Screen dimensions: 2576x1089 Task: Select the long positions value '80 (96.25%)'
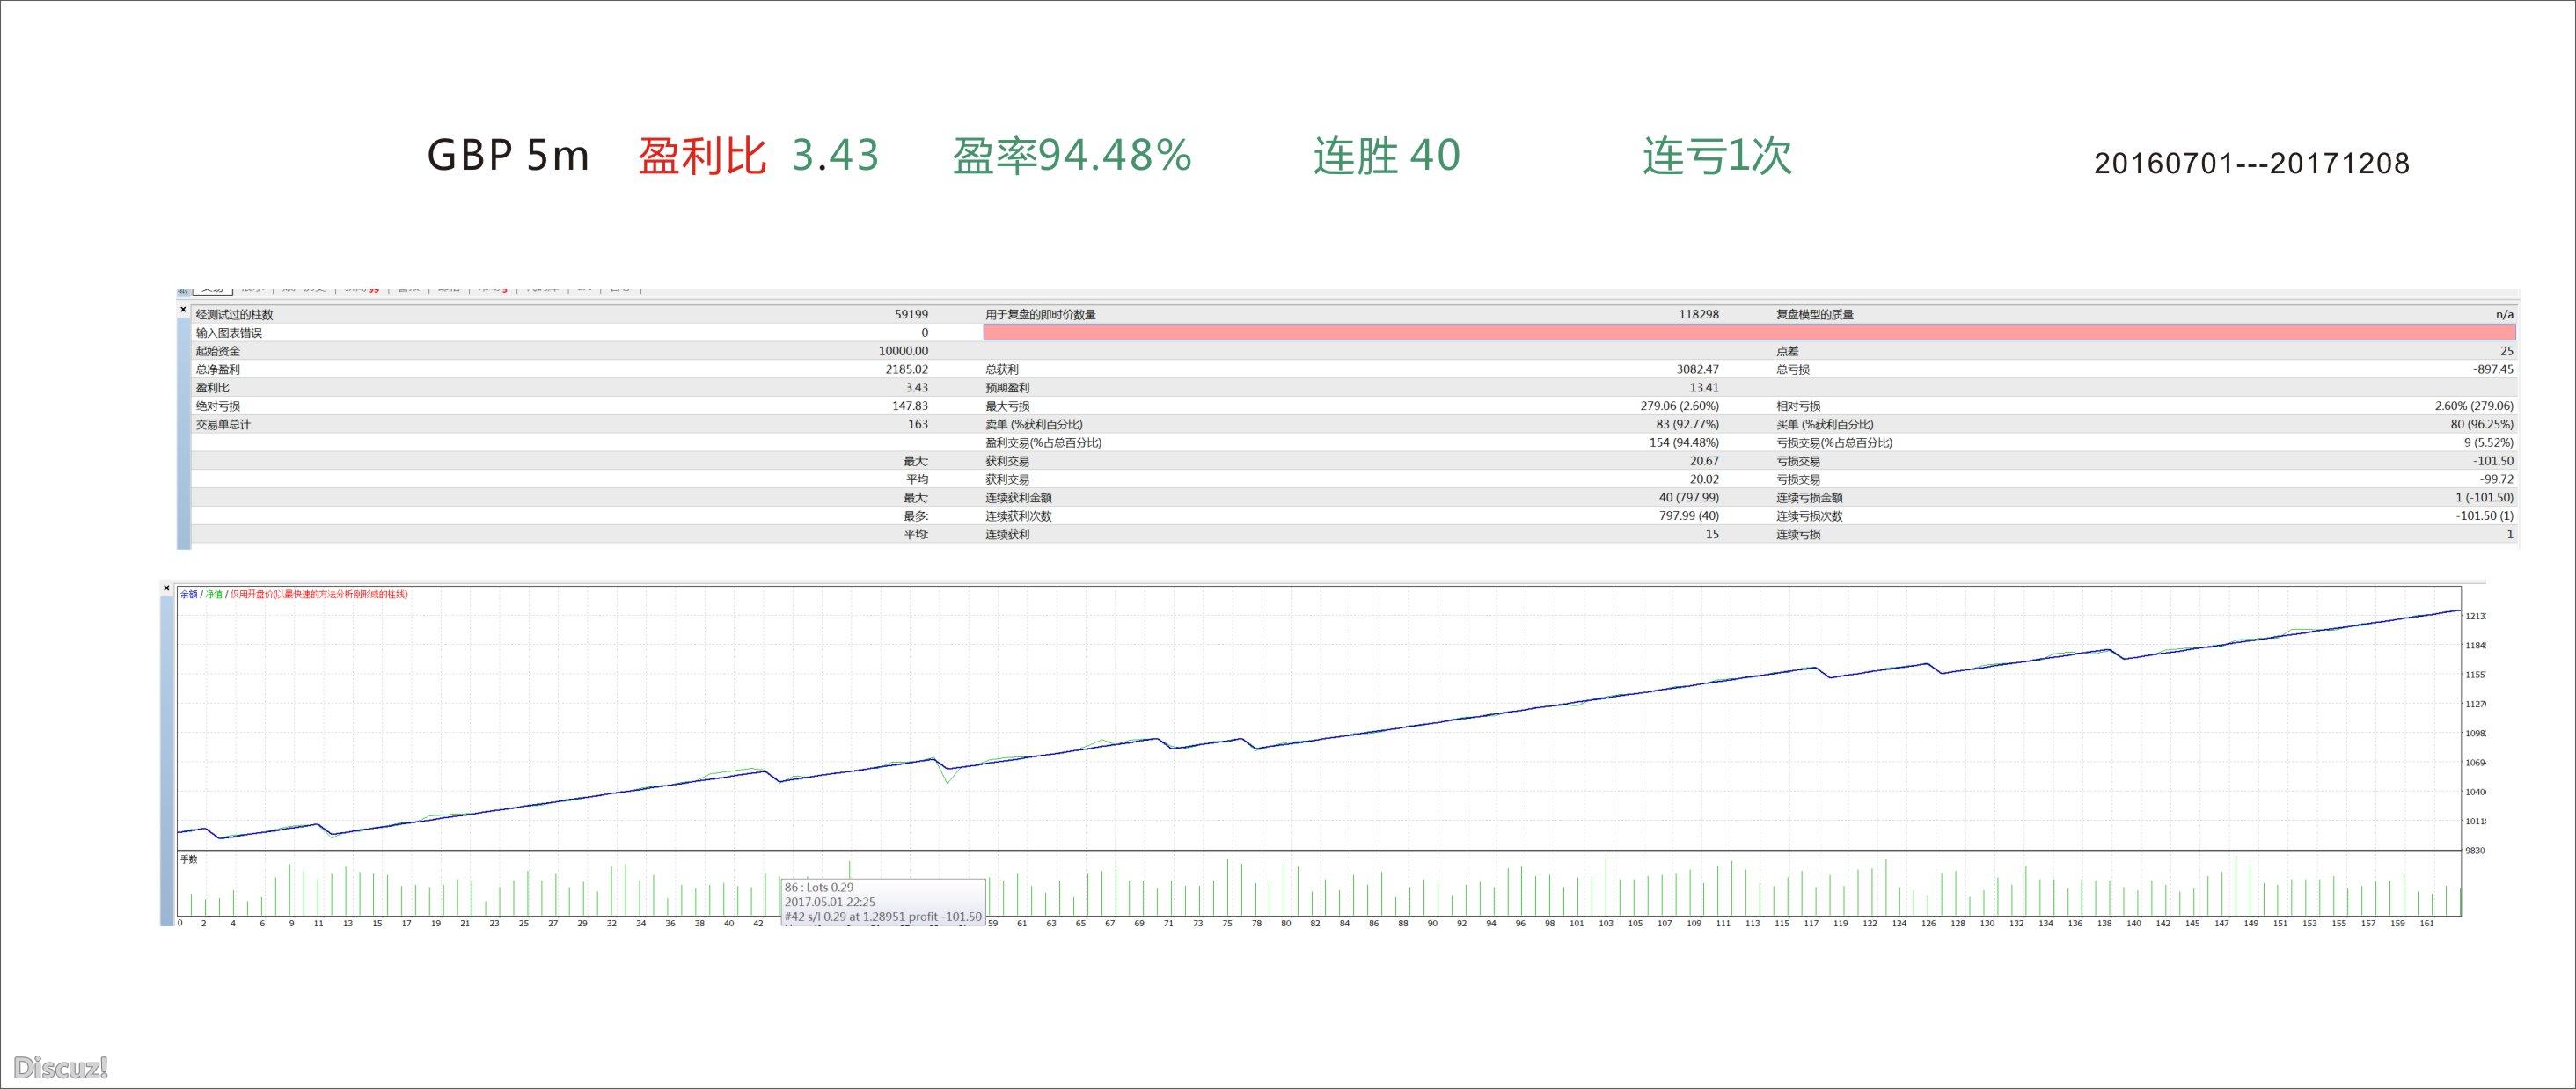pos(2482,424)
